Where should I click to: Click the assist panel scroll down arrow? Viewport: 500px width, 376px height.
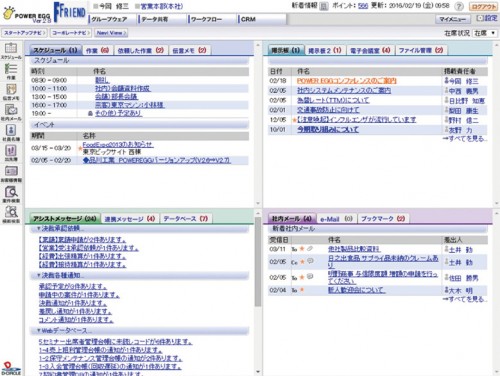[258, 372]
